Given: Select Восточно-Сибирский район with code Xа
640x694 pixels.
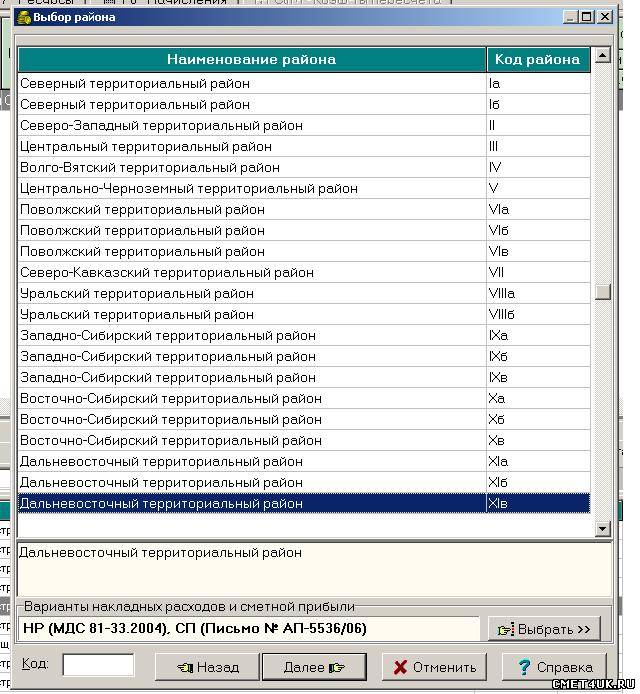Looking at the screenshot, I should click(304, 398).
